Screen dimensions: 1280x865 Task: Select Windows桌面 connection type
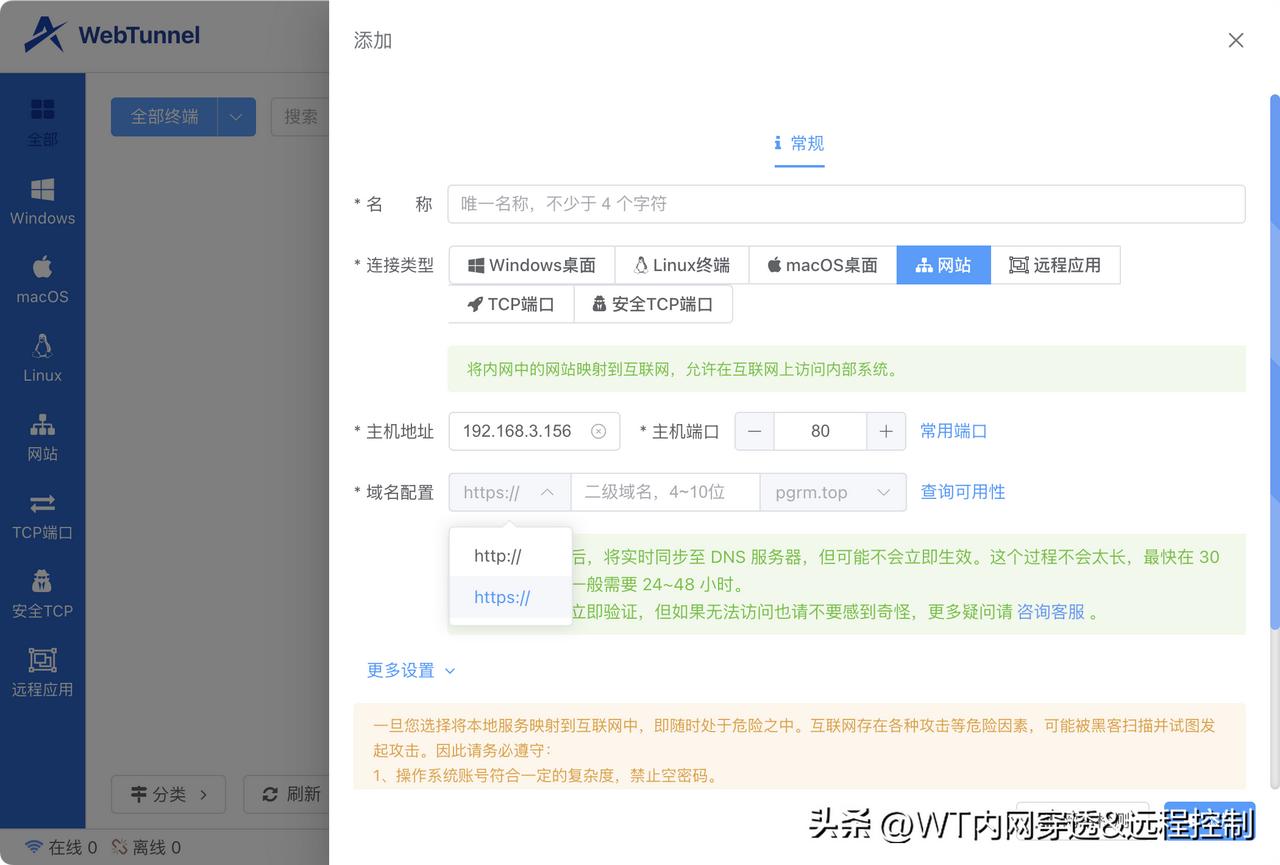point(532,264)
